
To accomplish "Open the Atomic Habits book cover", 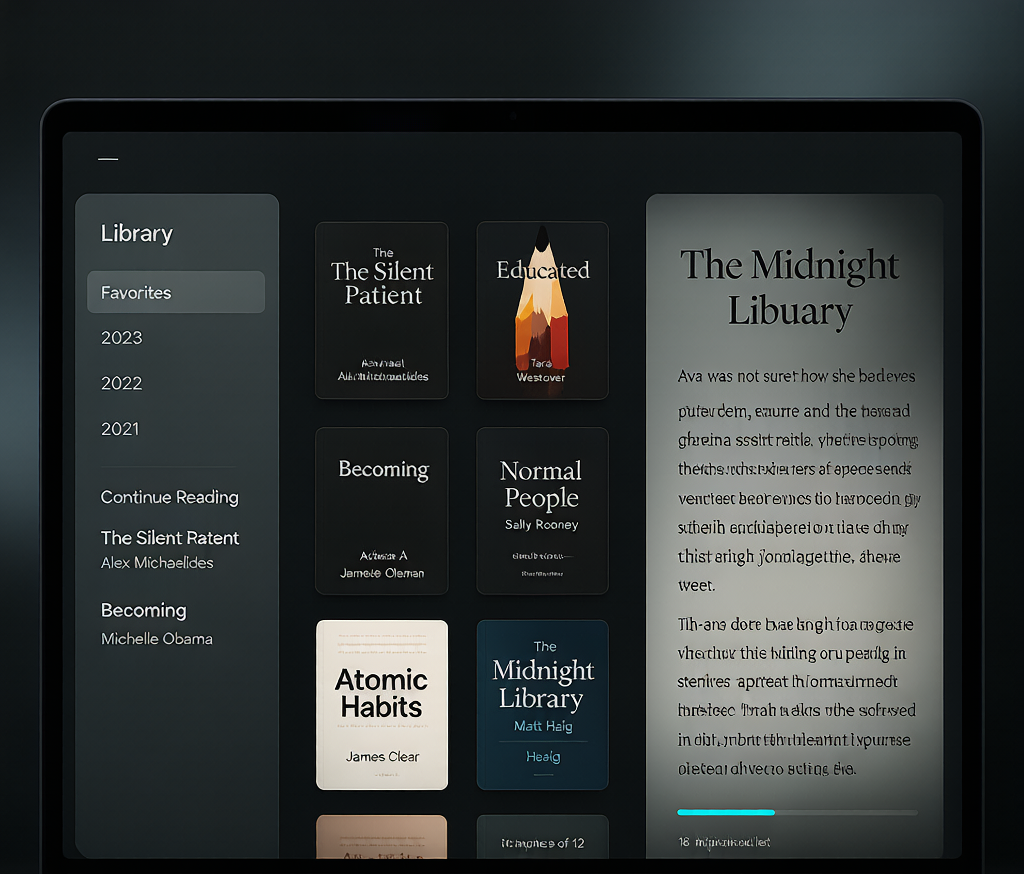I will point(382,705).
